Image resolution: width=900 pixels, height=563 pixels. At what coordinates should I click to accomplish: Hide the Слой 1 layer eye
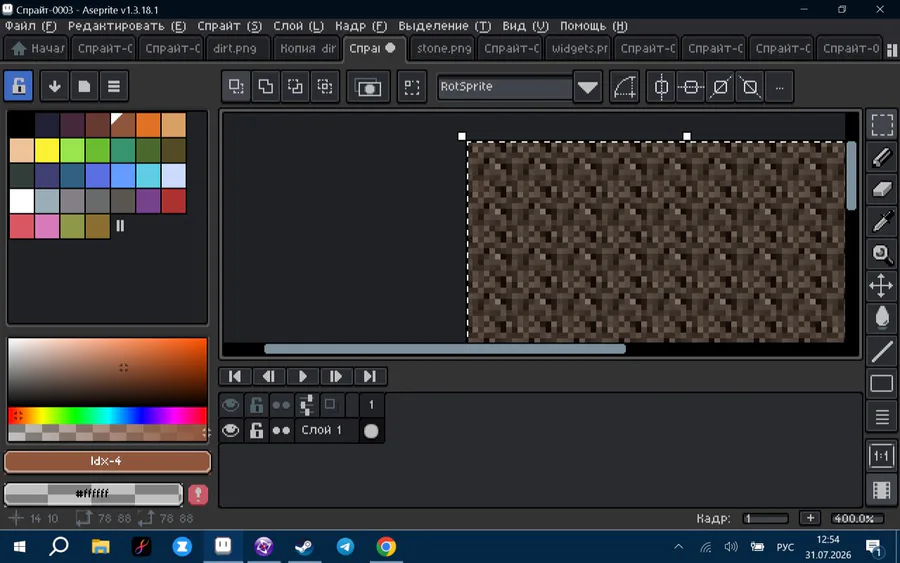pos(231,430)
